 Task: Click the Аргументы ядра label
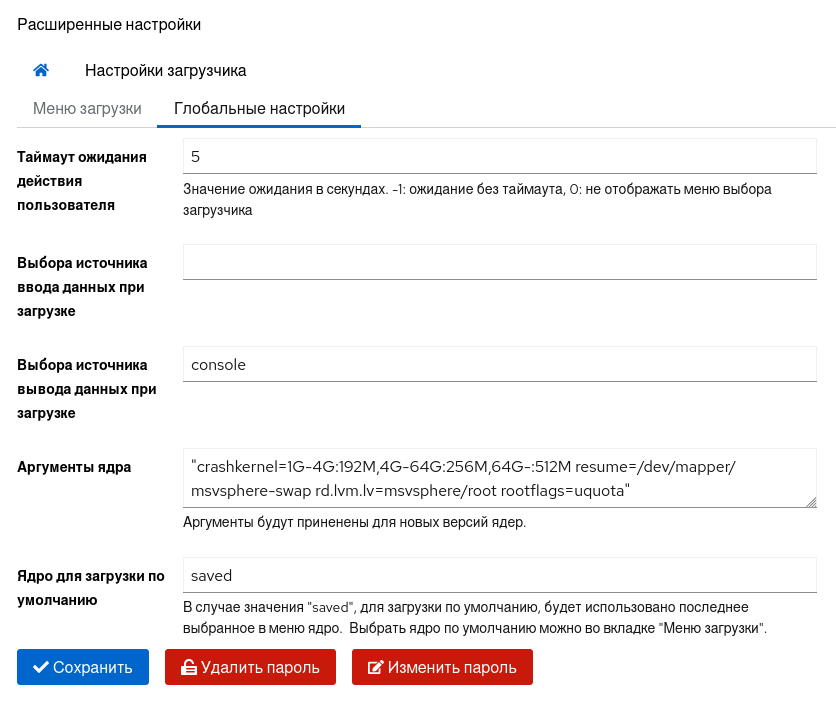pyautogui.click(x=74, y=467)
